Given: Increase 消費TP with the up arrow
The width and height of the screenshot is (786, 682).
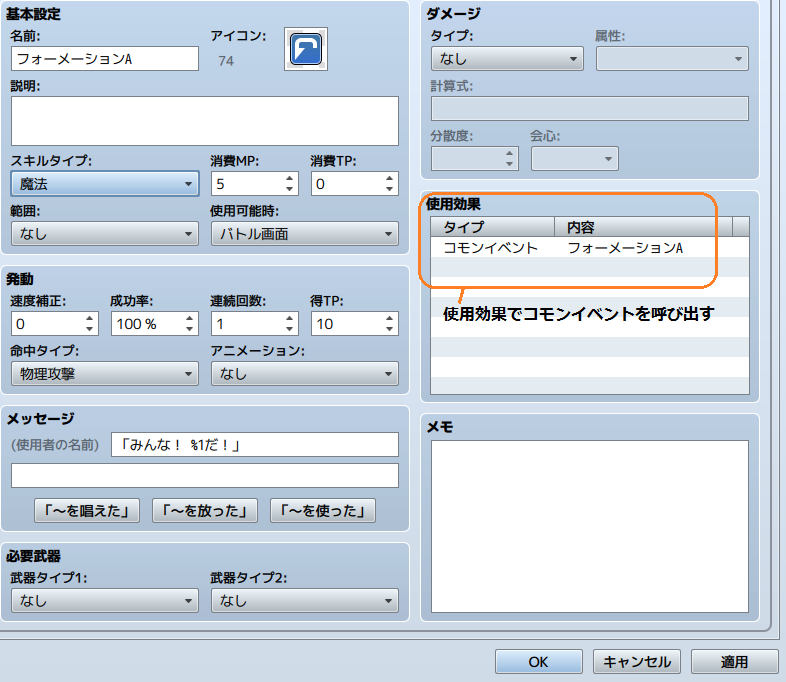Looking at the screenshot, I should (x=389, y=178).
